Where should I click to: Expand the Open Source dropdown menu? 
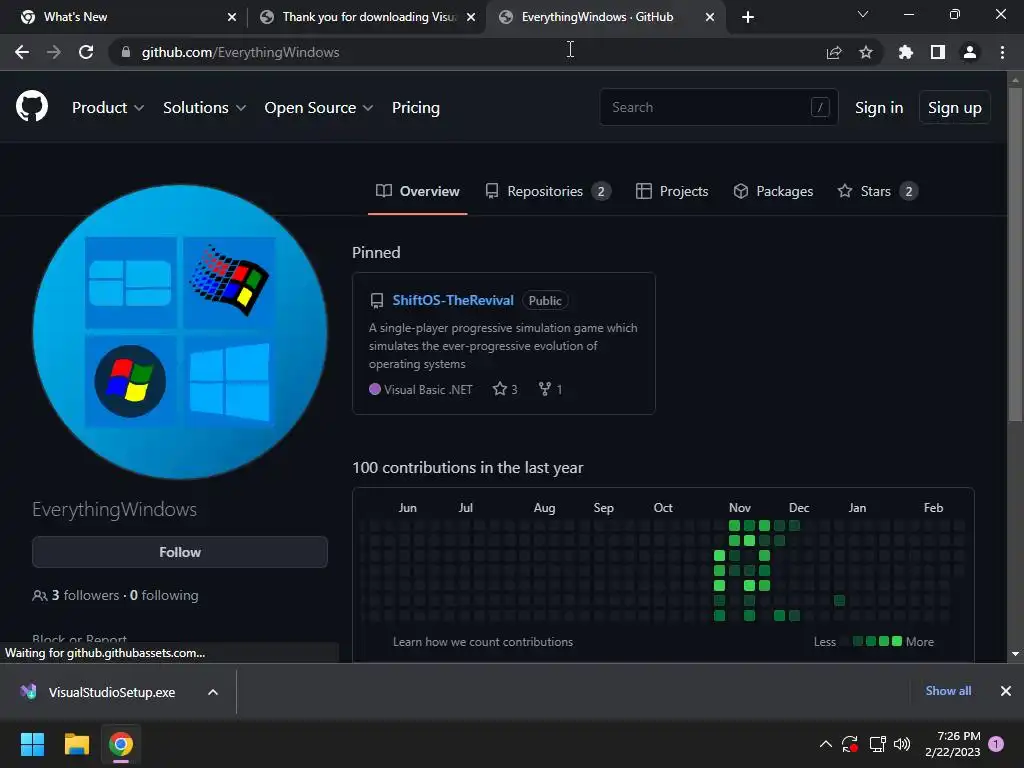[x=319, y=107]
